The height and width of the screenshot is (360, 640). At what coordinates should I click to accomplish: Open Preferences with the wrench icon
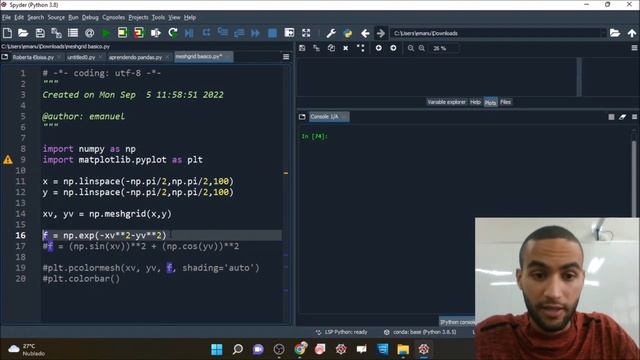point(331,33)
